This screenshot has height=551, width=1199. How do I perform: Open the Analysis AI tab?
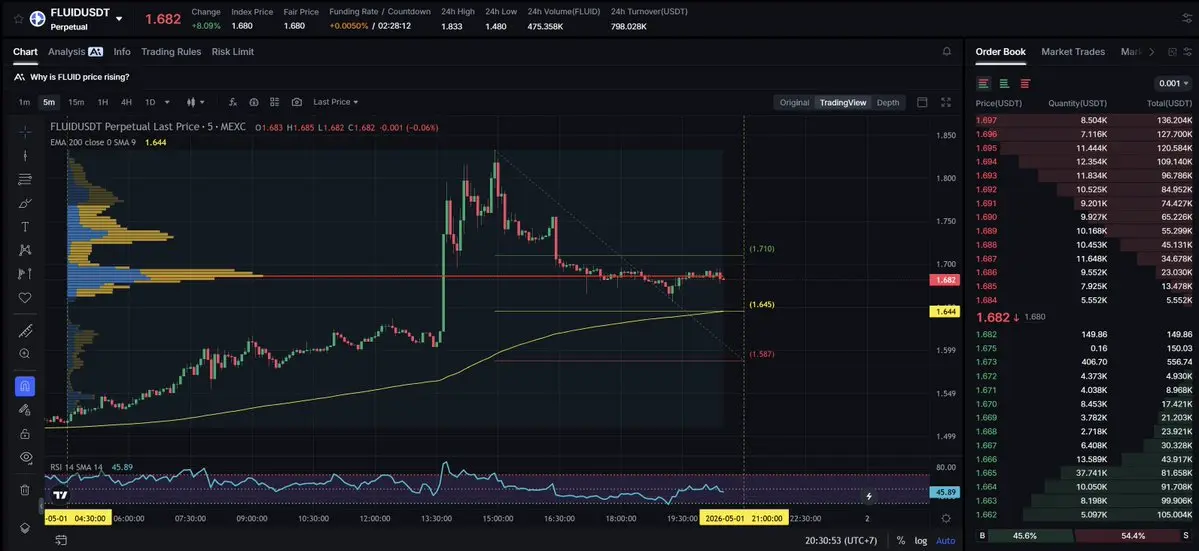point(75,52)
